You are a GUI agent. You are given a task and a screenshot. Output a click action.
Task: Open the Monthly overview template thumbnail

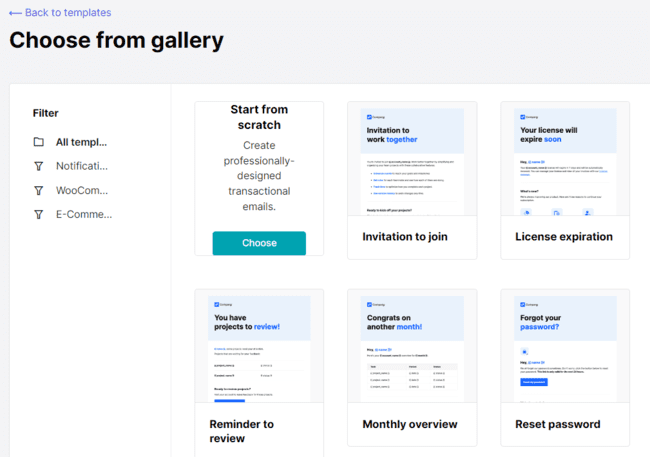[412, 346]
